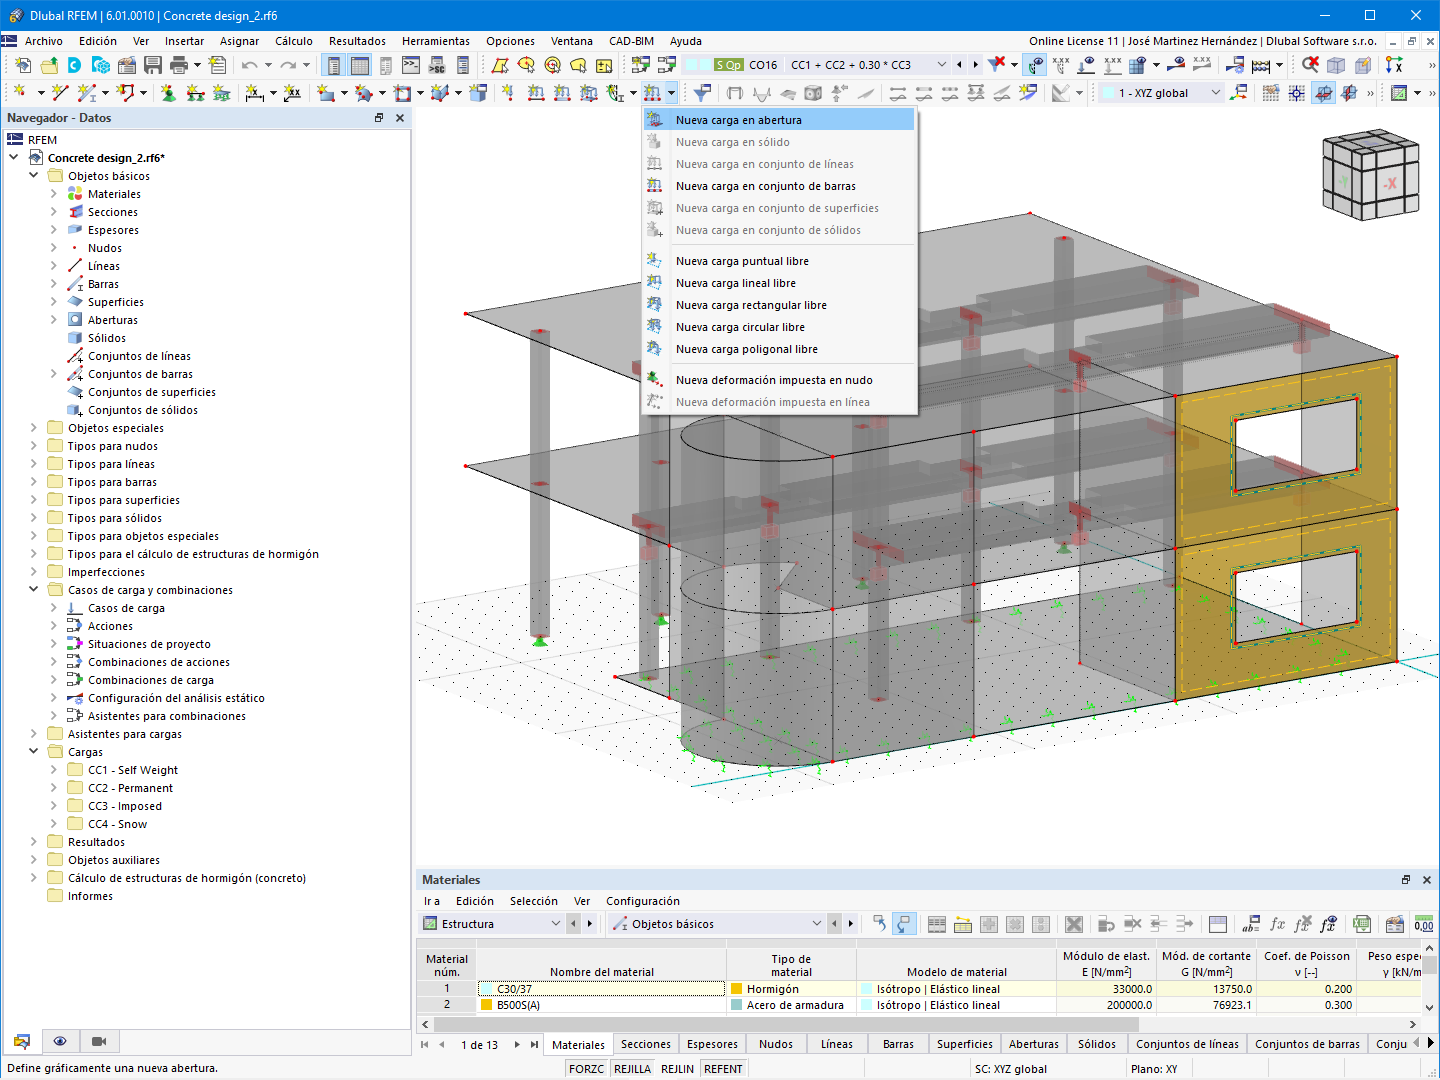Click the navigation cube in the viewport

pyautogui.click(x=1369, y=175)
